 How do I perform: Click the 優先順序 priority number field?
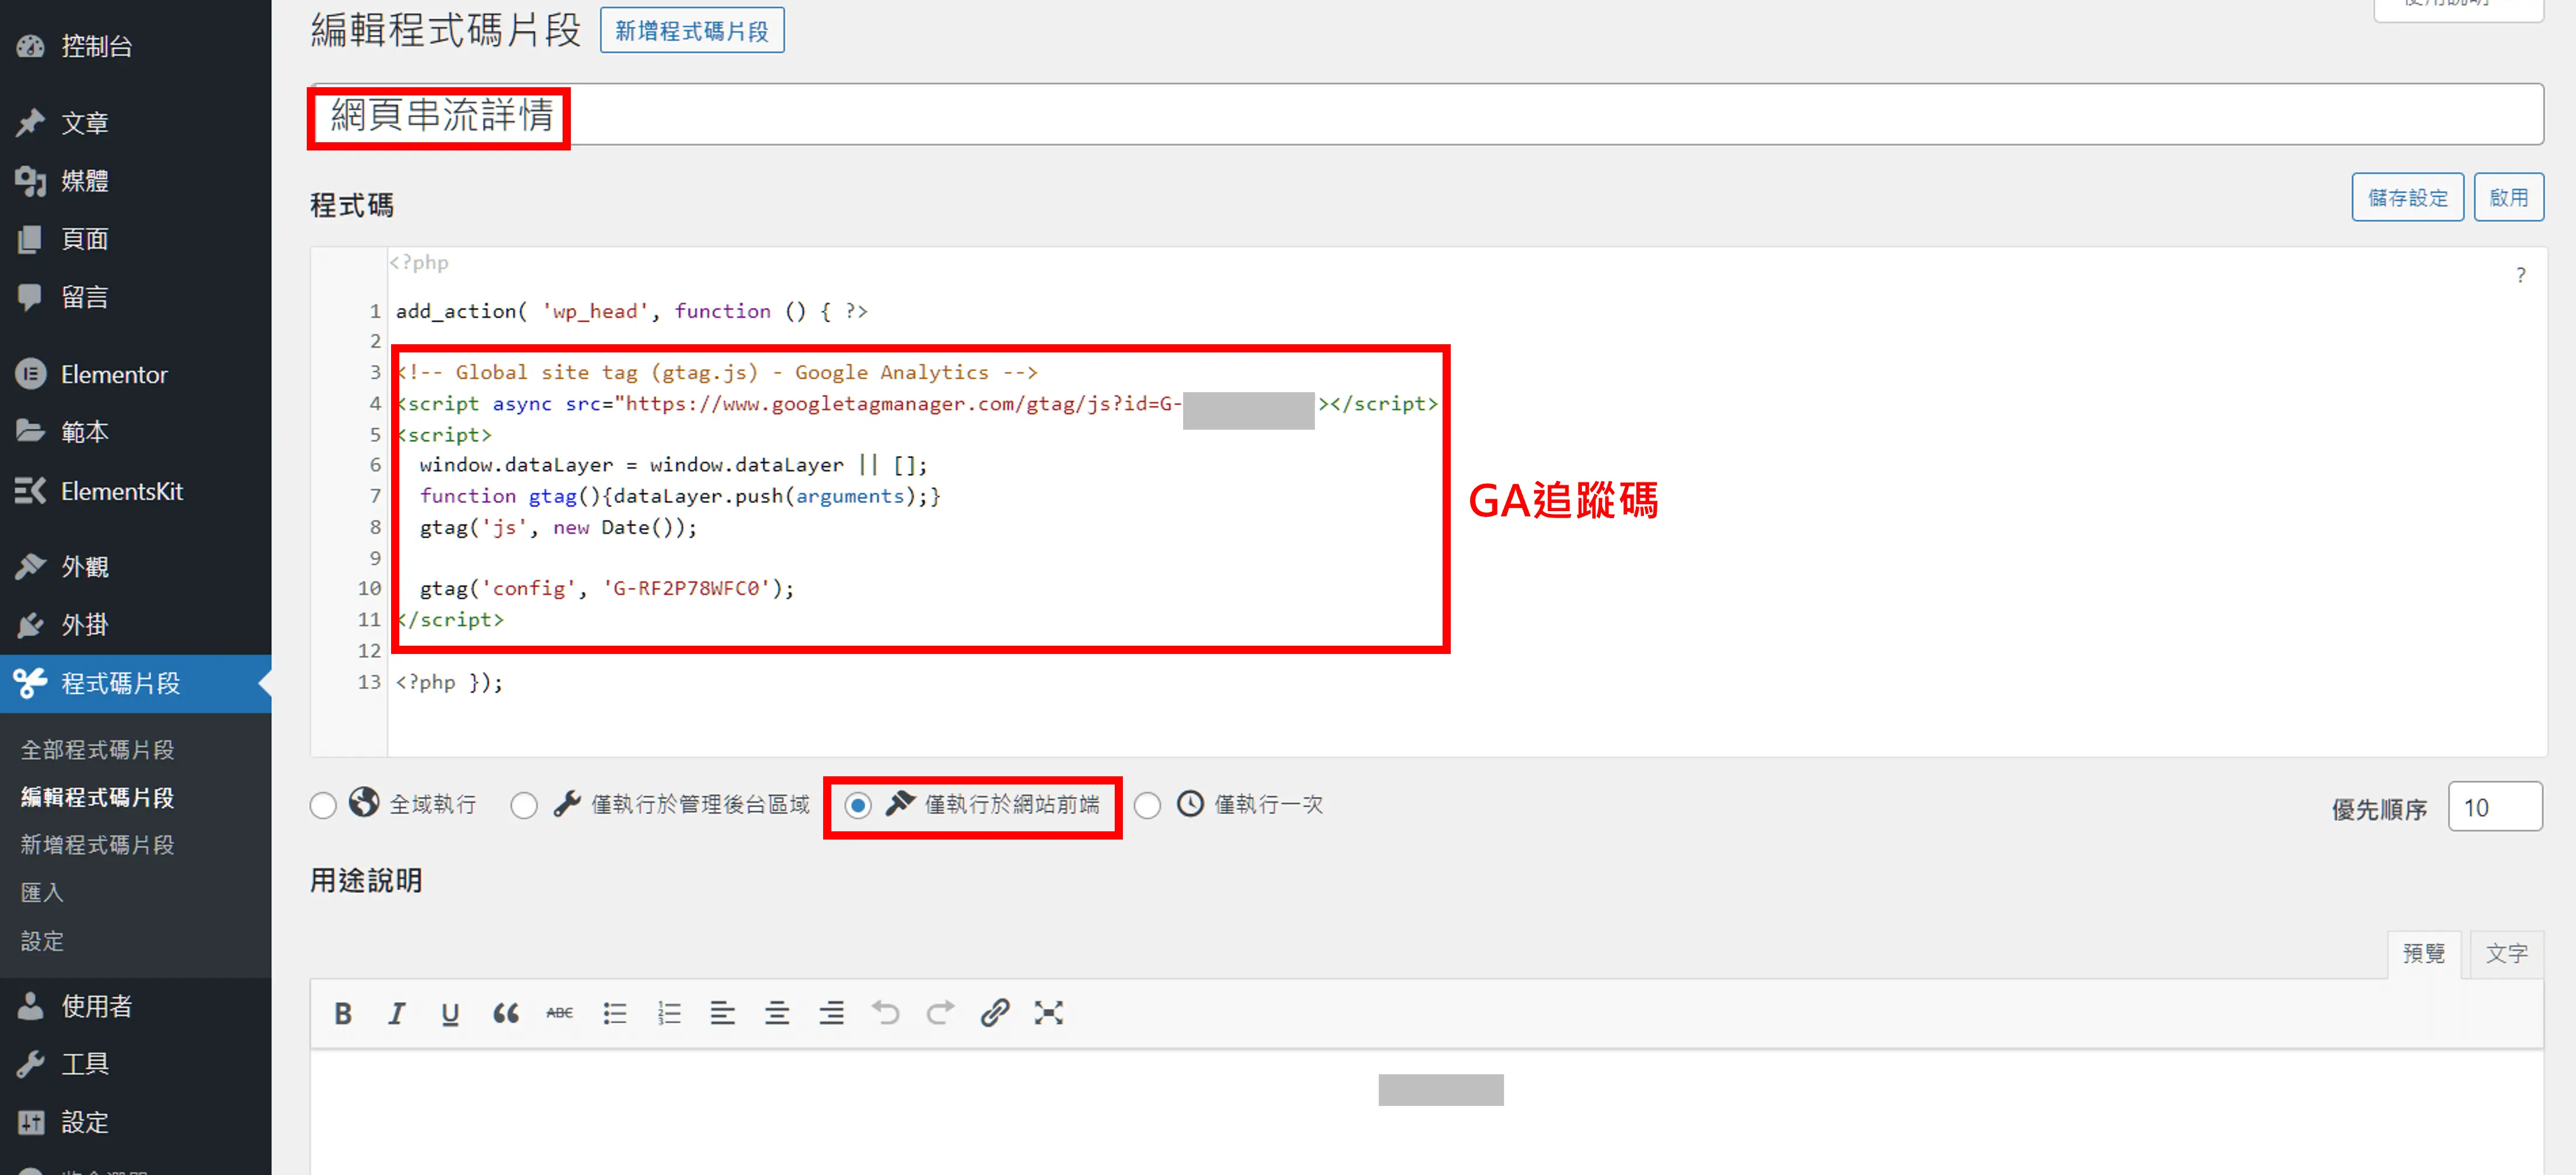click(x=2494, y=806)
